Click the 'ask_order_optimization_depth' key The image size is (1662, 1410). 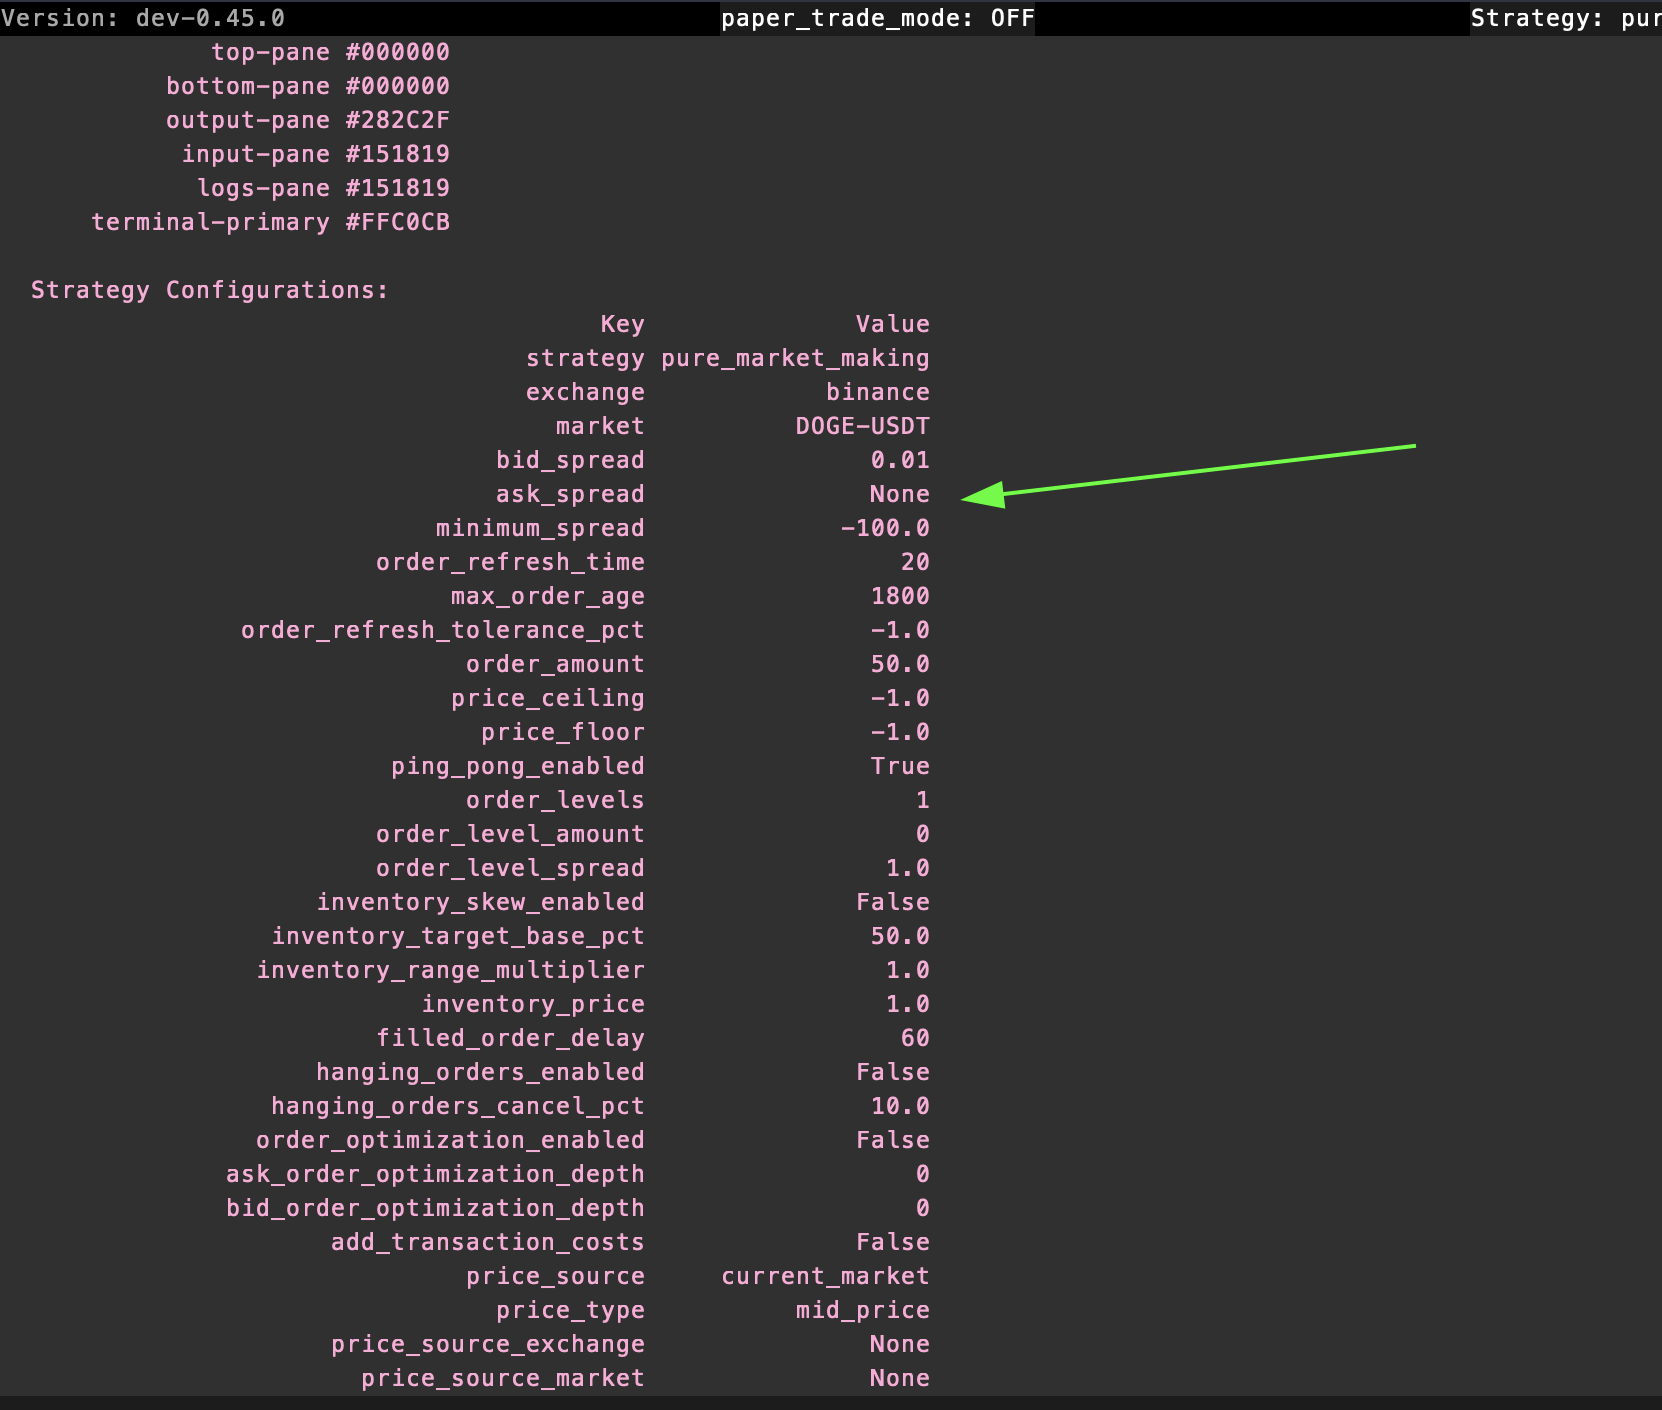[x=435, y=1174]
